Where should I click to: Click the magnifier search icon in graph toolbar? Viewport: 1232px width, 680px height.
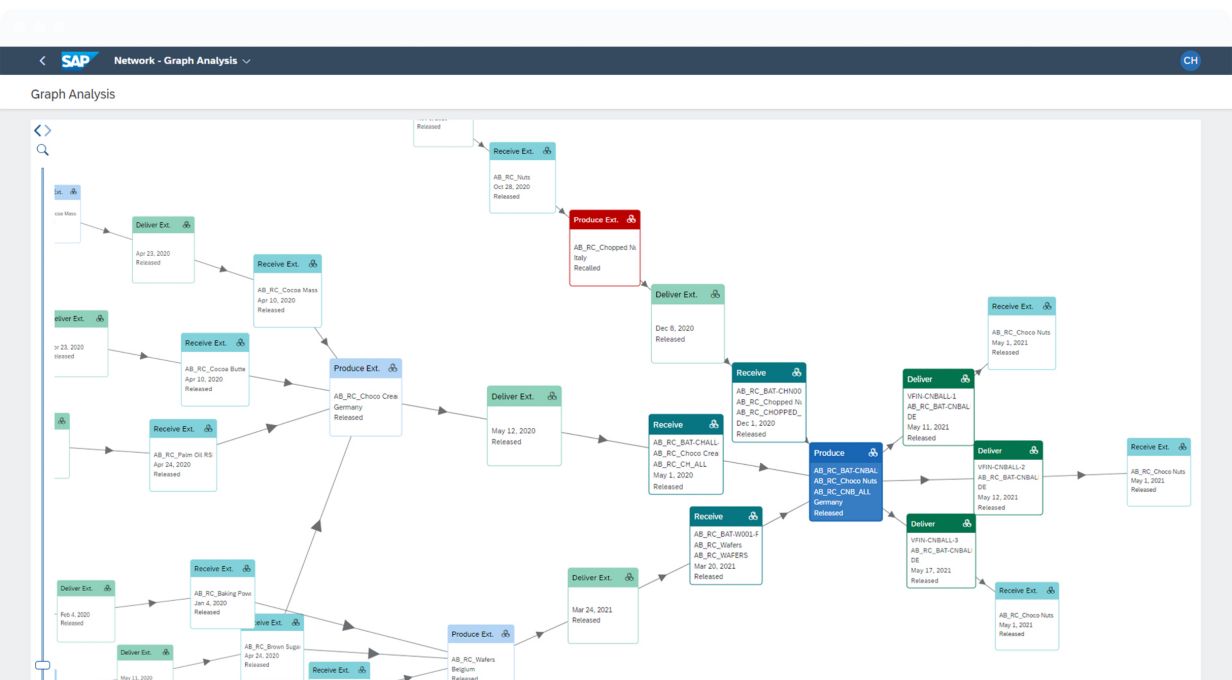coord(43,150)
